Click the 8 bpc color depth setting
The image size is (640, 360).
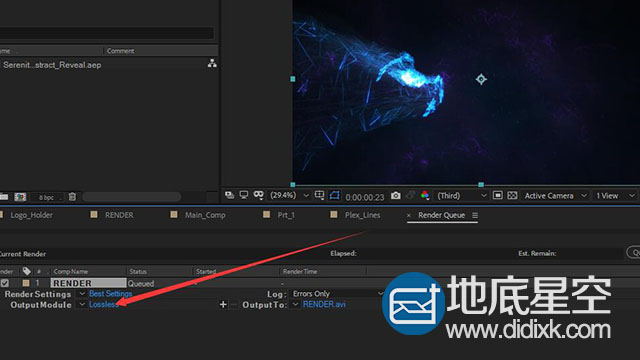(46, 197)
